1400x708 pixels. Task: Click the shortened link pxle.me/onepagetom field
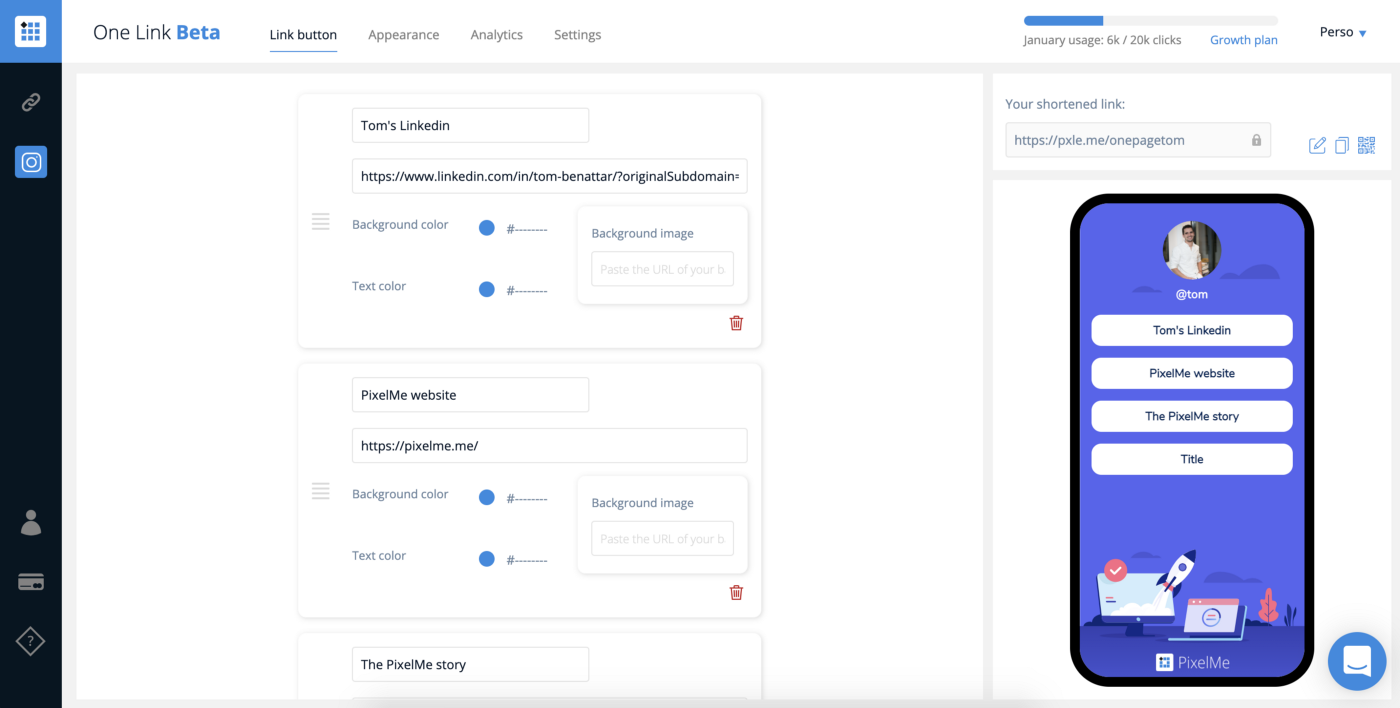(1138, 140)
